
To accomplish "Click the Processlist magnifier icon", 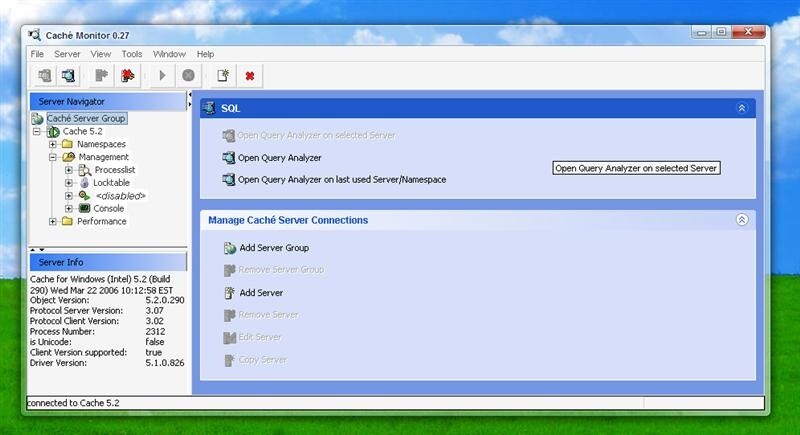I will (x=85, y=170).
